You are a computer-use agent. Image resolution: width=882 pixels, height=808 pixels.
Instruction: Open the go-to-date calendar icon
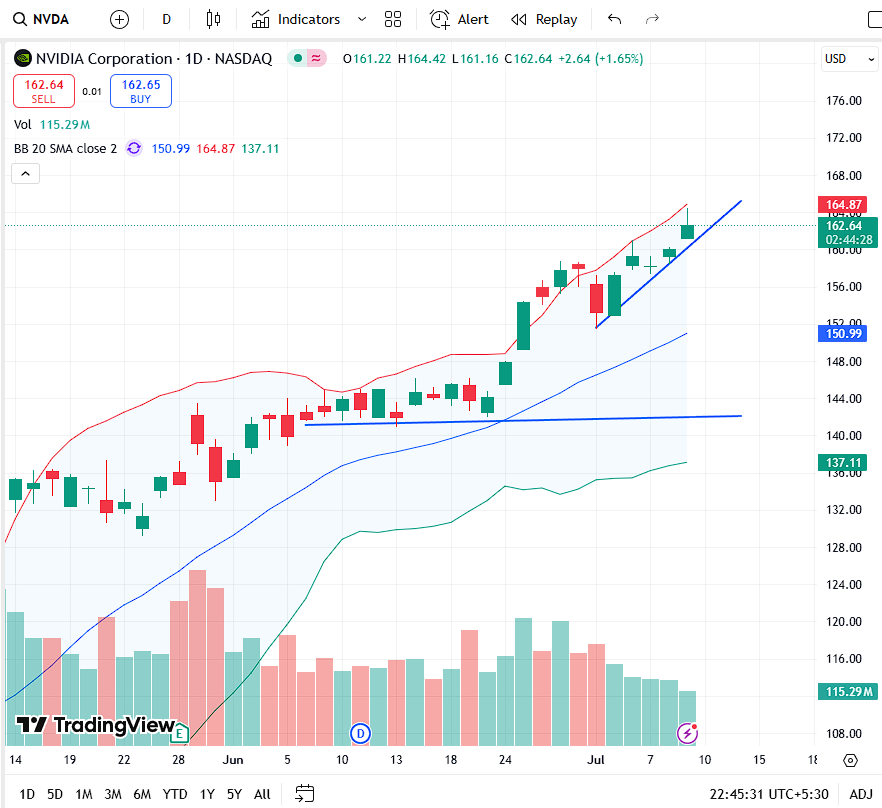(304, 793)
